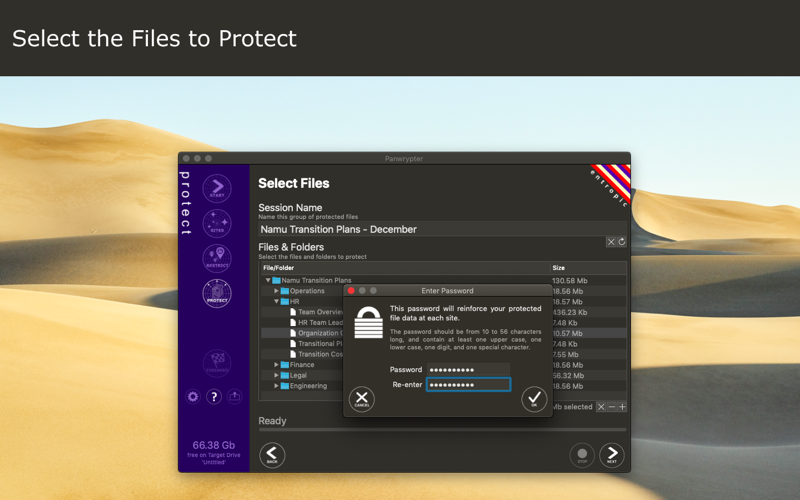
Task: Expand the Finance folder
Action: click(x=276, y=365)
